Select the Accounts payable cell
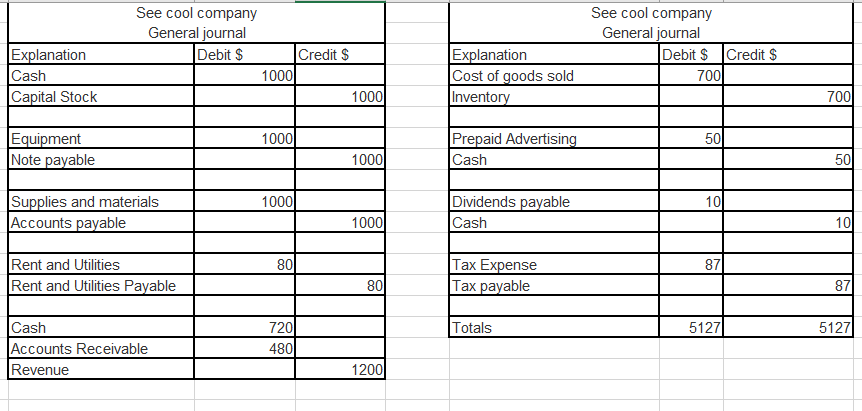Viewport: 862px width, 411px height. (x=100, y=222)
